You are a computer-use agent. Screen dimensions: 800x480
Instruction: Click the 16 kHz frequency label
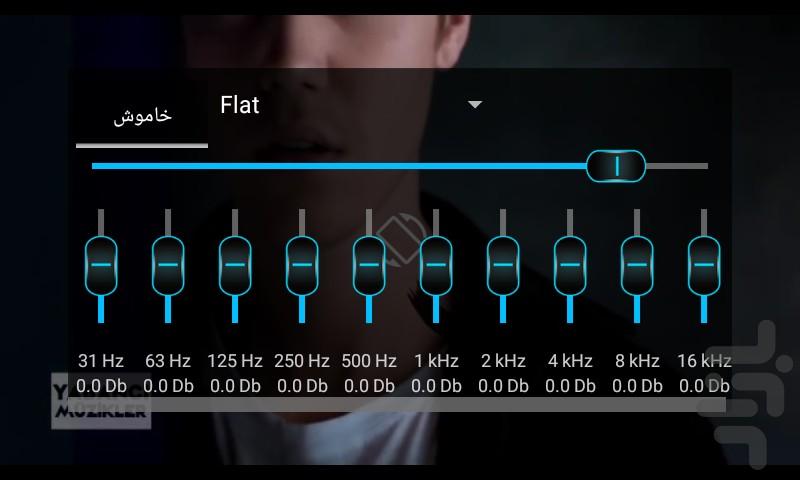coord(704,361)
